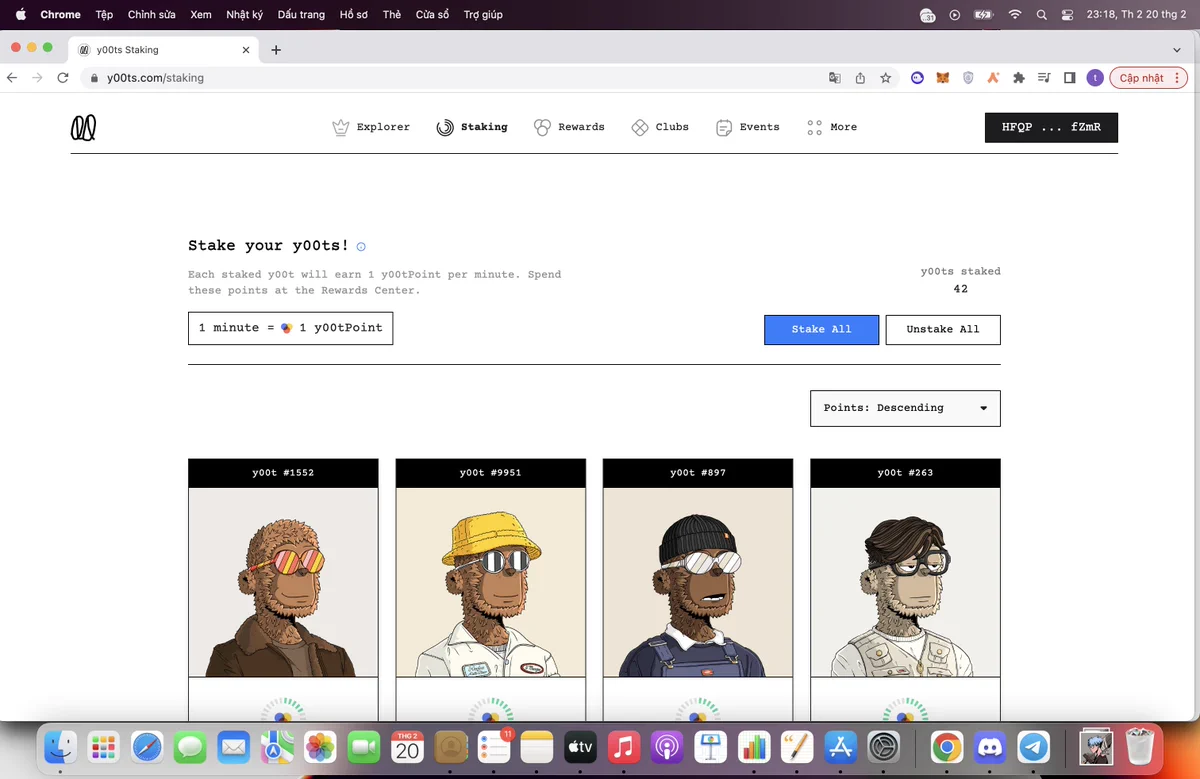Click the y00ts logo in the header
1200x779 pixels.
(83, 127)
